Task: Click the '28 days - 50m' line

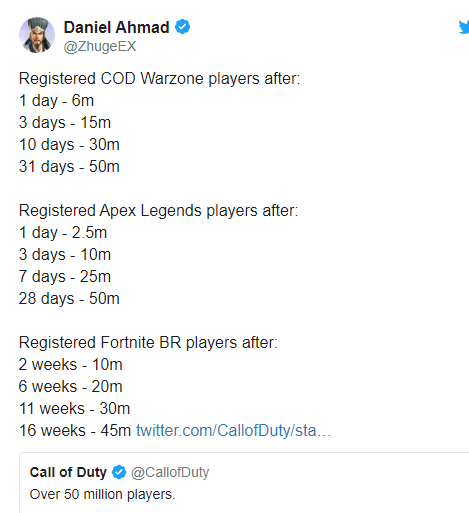Action: tap(69, 298)
